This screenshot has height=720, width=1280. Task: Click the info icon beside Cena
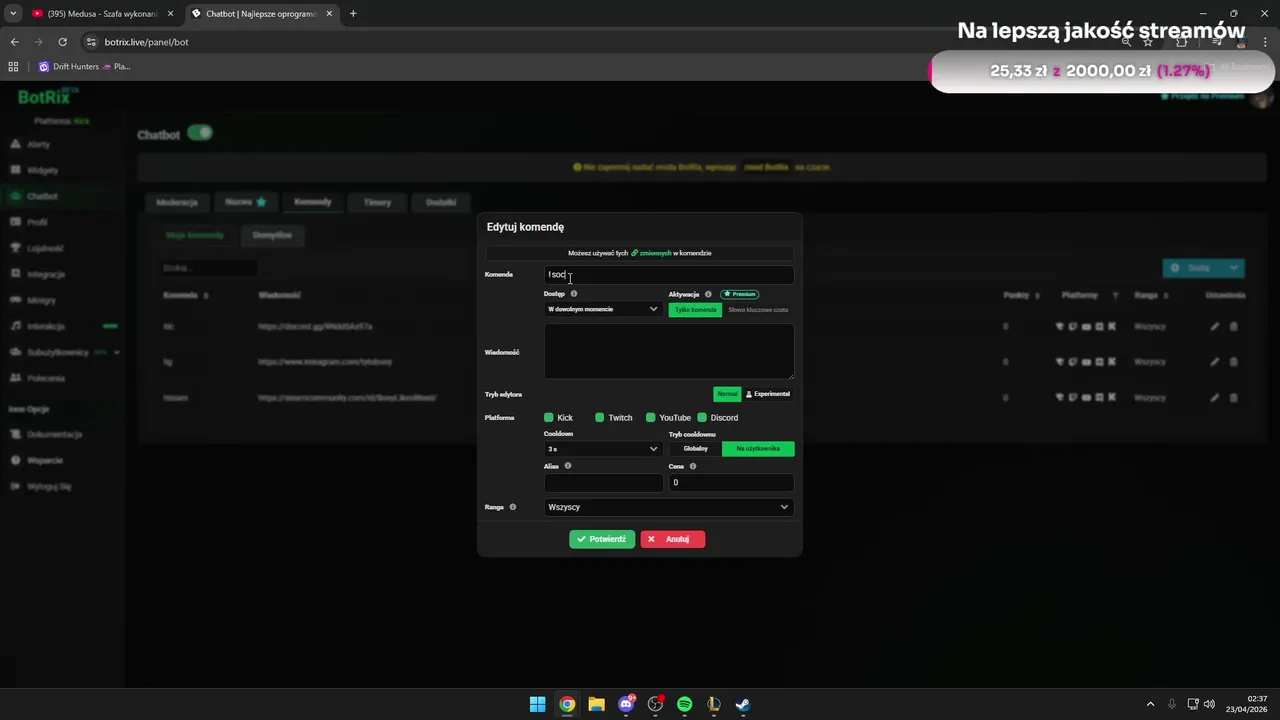coord(693,466)
